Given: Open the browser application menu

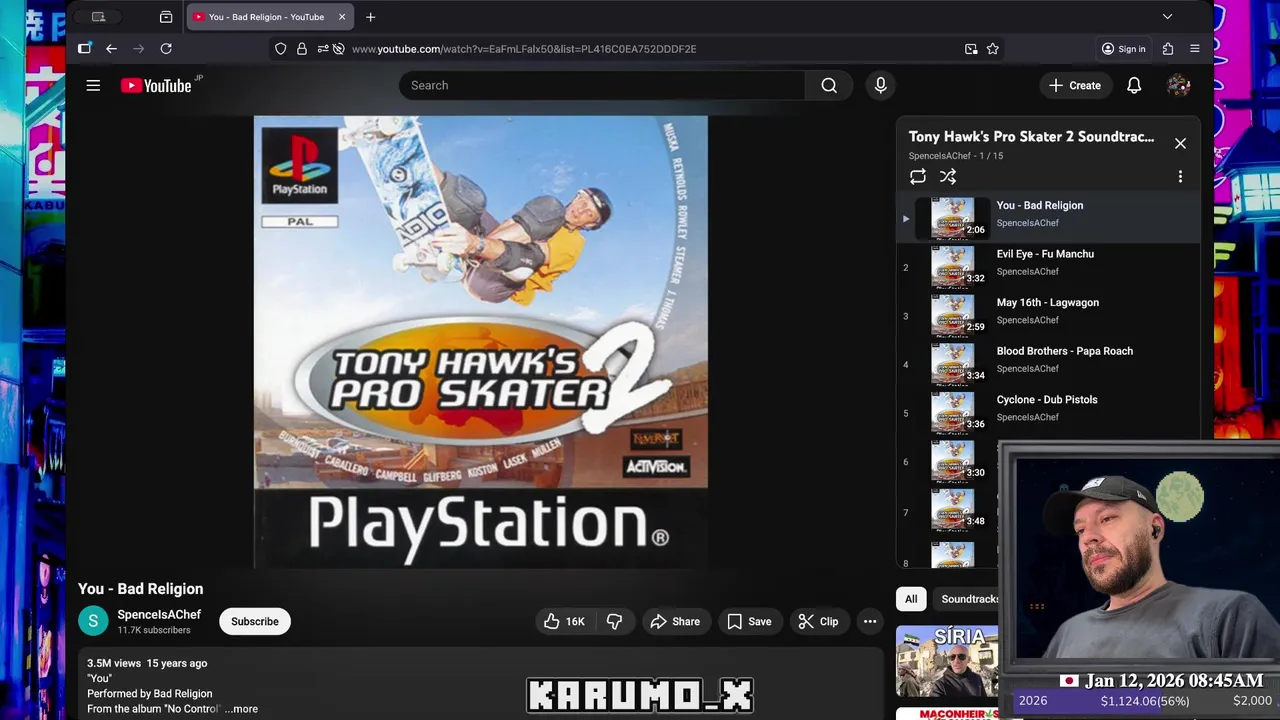Looking at the screenshot, I should [x=1195, y=49].
